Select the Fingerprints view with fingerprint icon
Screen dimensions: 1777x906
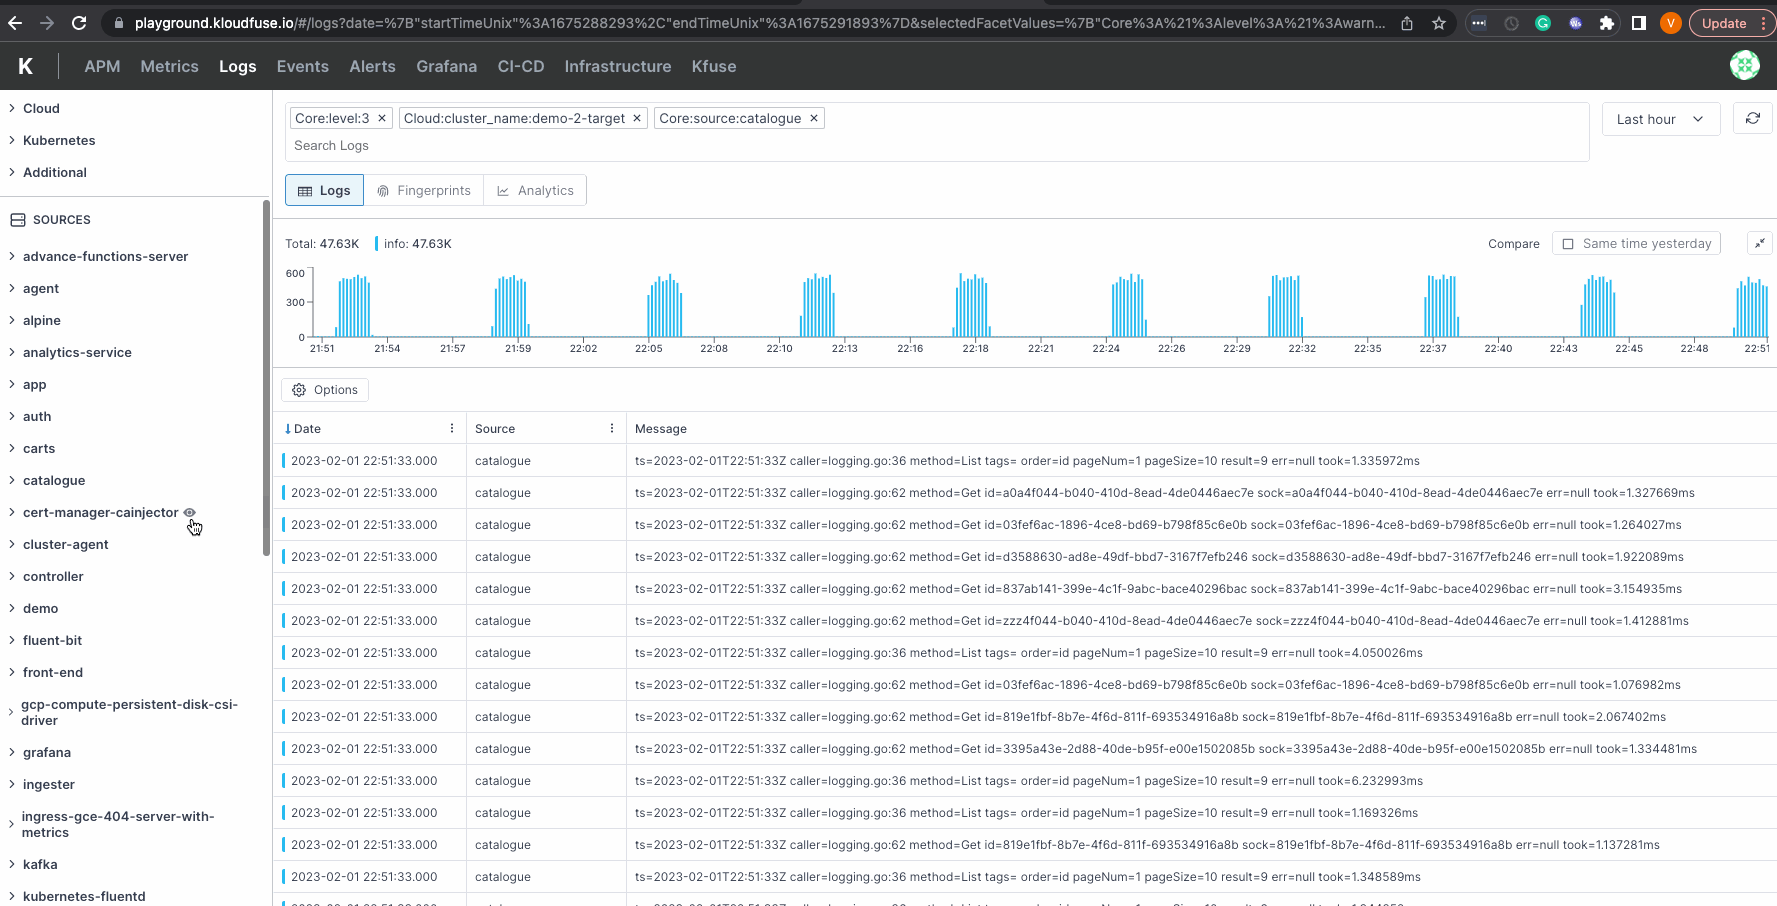[424, 190]
